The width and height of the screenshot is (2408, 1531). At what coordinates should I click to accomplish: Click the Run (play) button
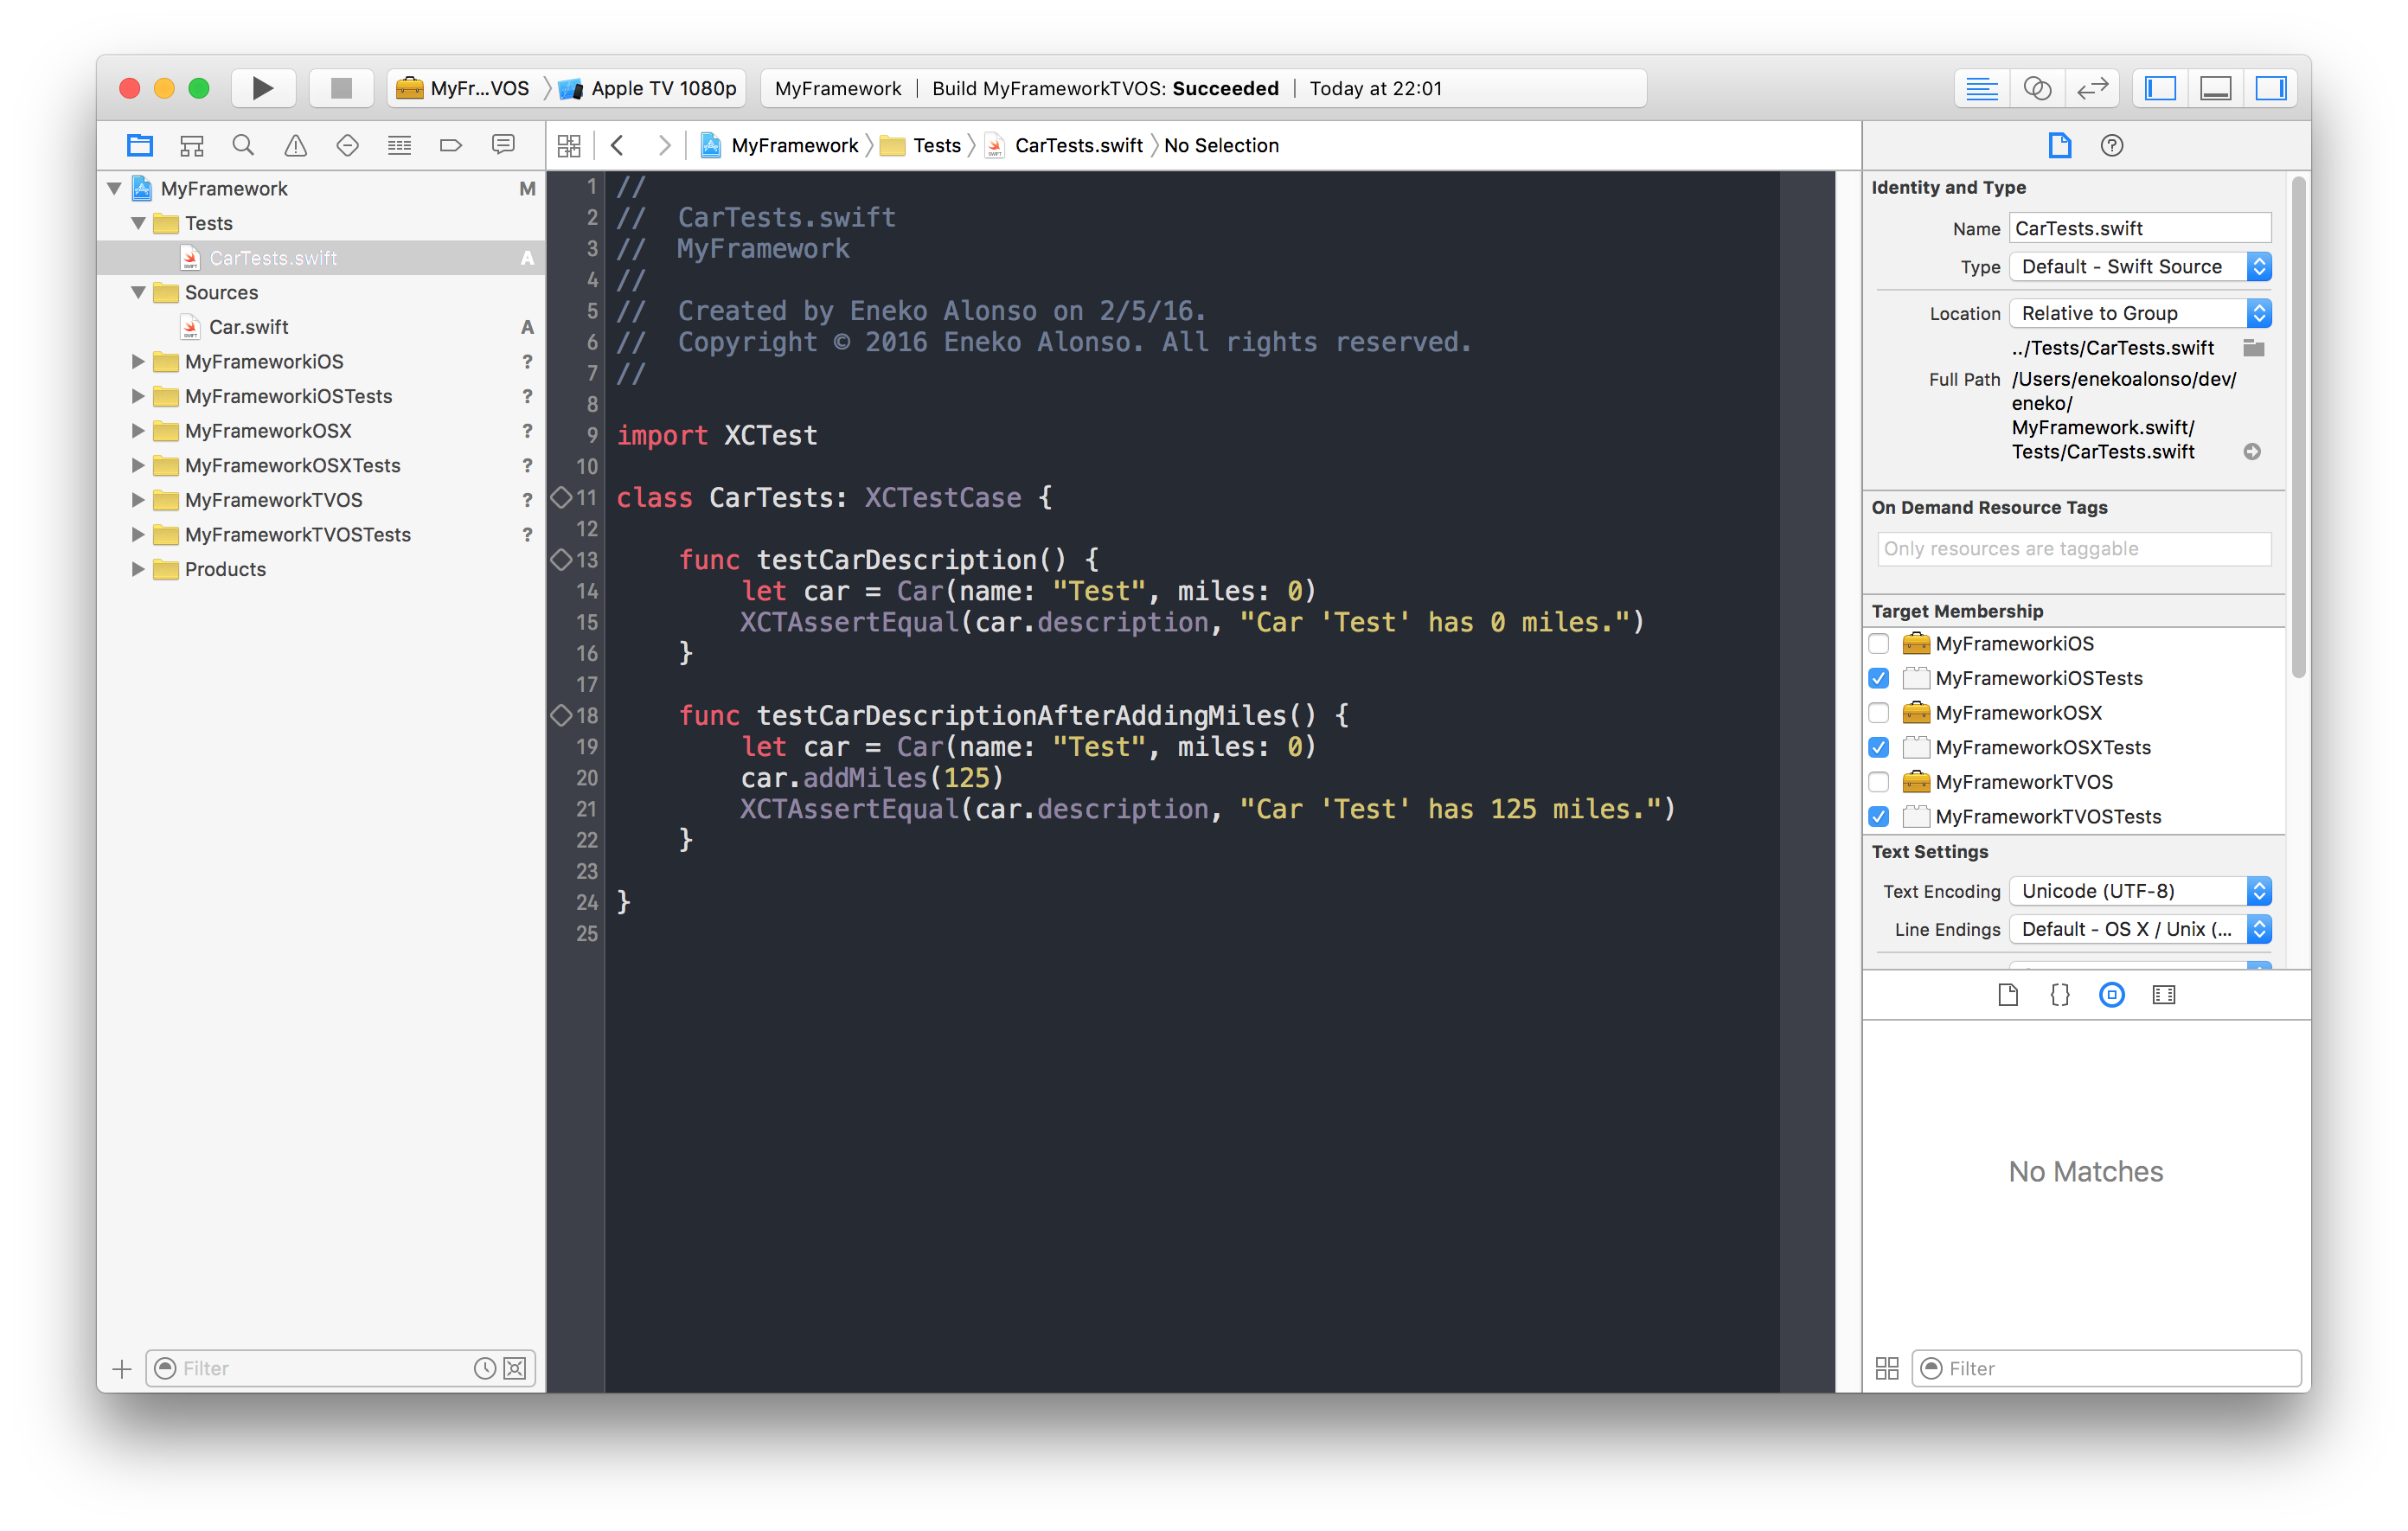click(262, 88)
